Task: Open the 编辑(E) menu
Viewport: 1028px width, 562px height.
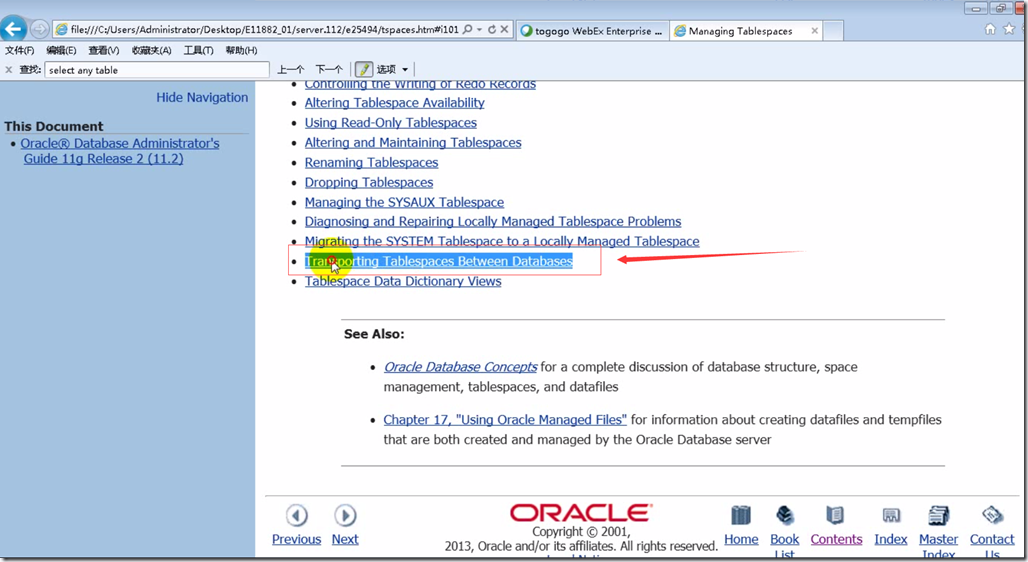Action: click(61, 50)
